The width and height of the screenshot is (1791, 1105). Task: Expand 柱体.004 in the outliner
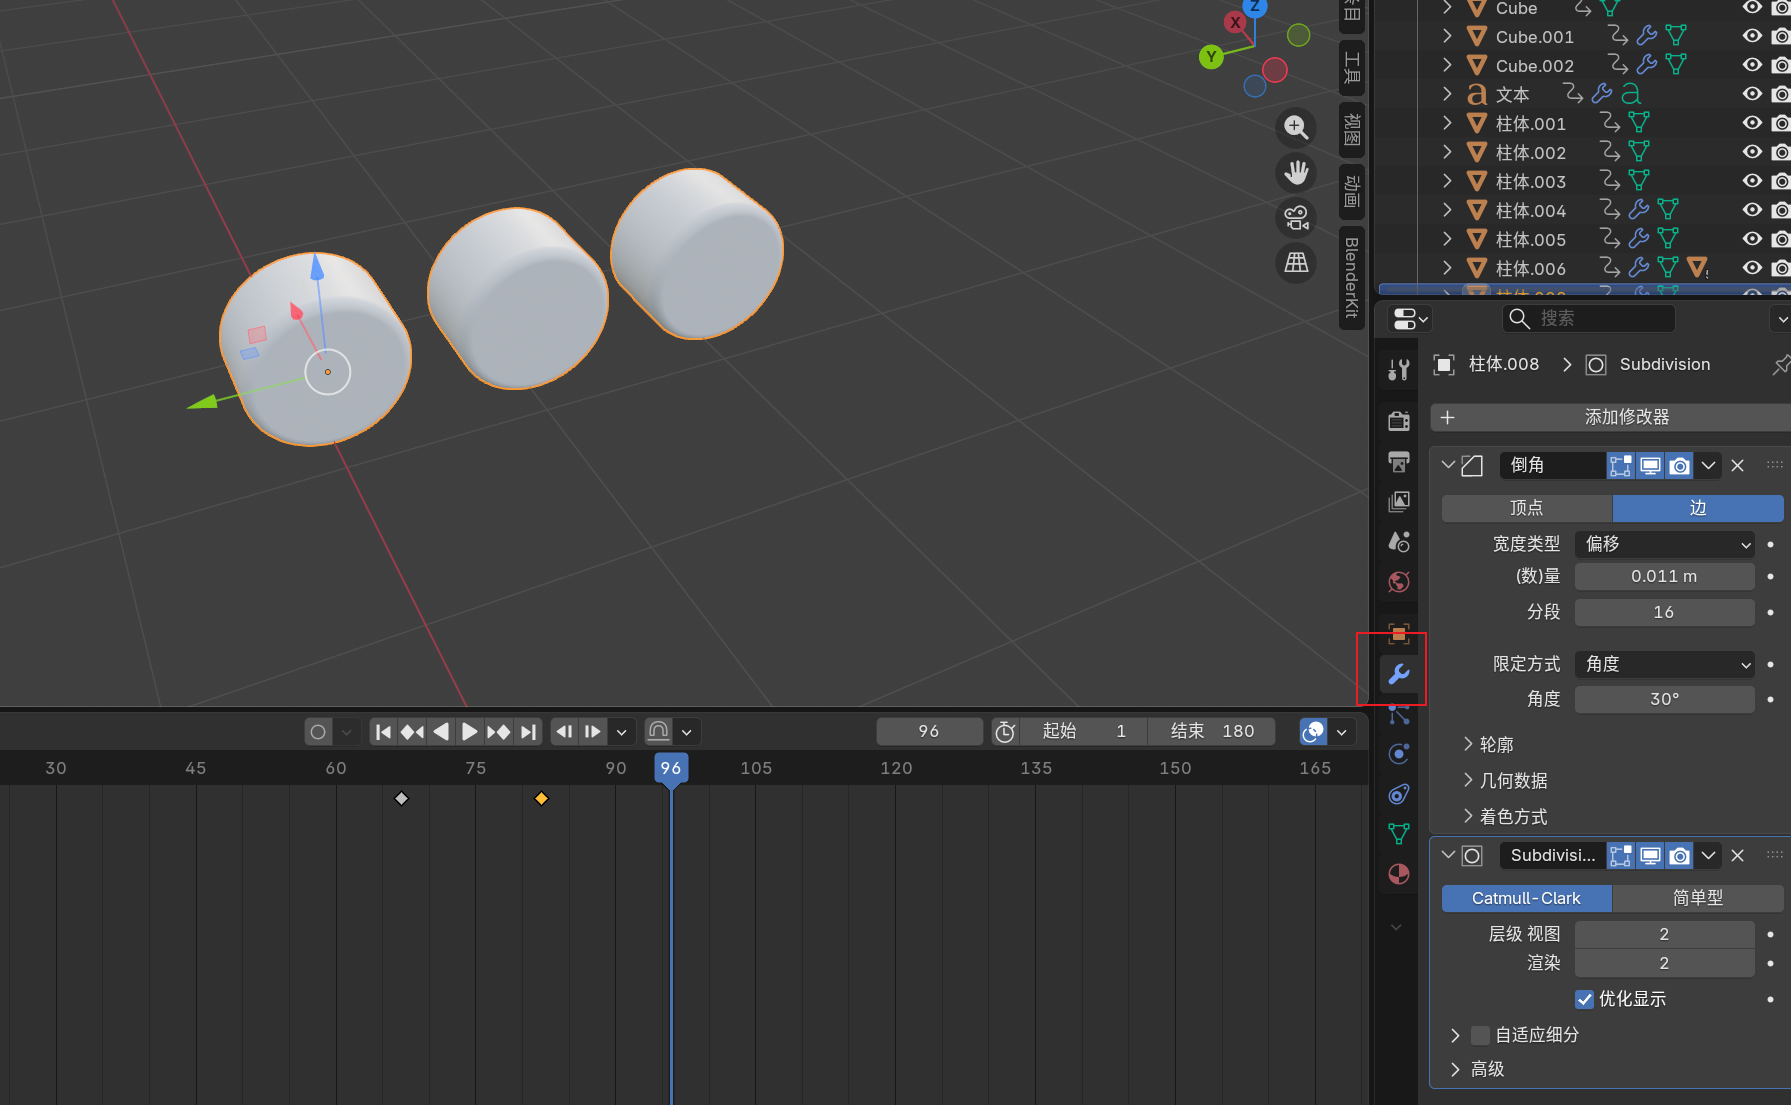tap(1446, 210)
